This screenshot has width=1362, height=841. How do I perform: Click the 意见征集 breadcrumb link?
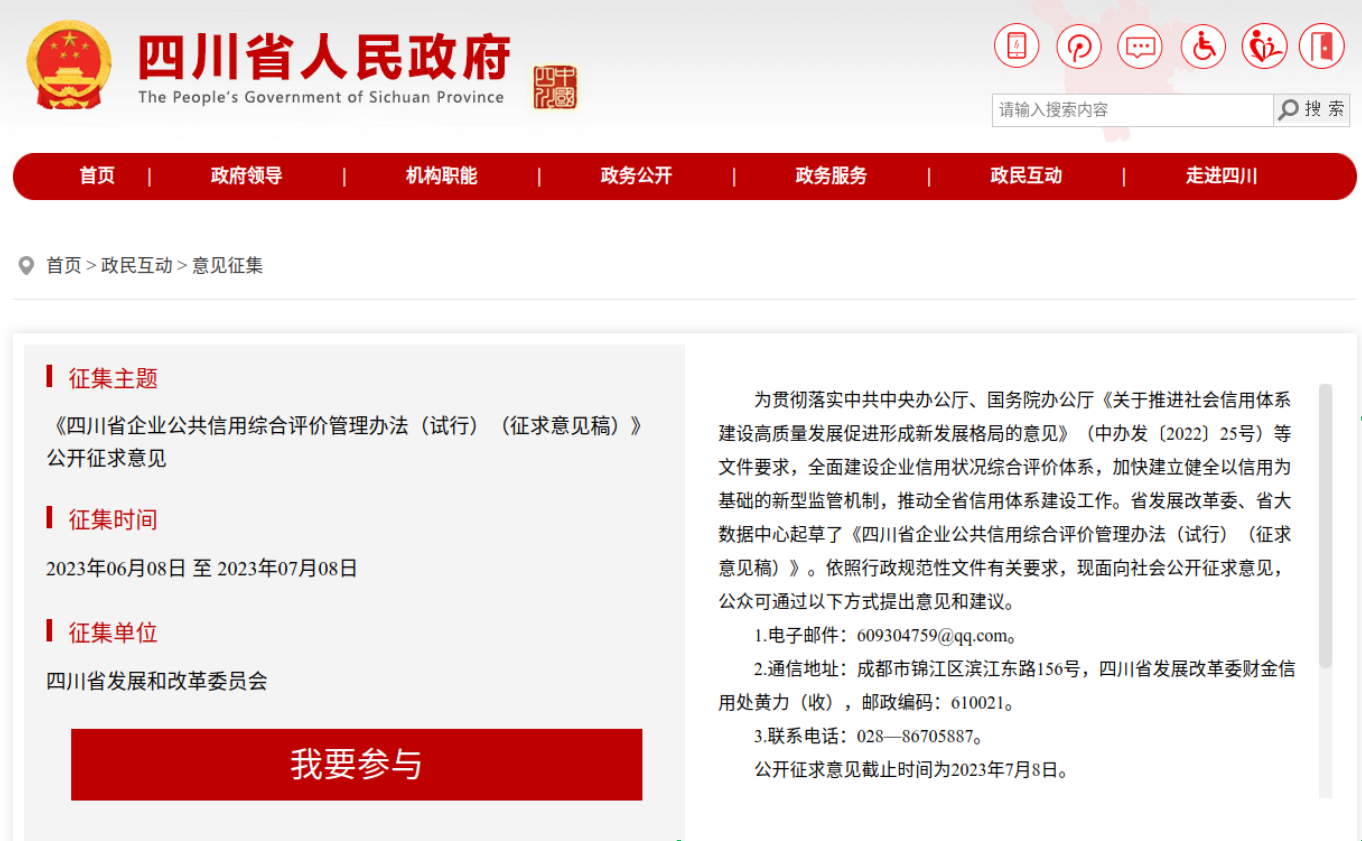click(228, 266)
